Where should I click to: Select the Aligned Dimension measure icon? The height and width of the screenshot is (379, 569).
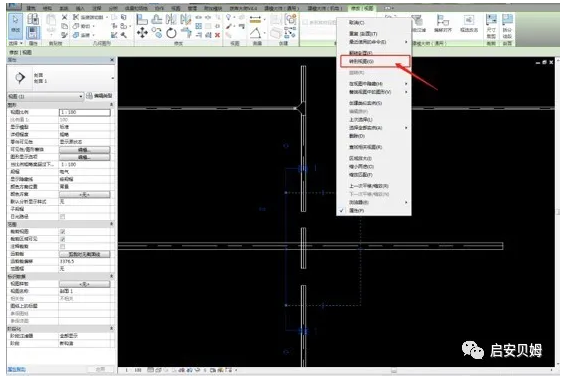(255, 19)
